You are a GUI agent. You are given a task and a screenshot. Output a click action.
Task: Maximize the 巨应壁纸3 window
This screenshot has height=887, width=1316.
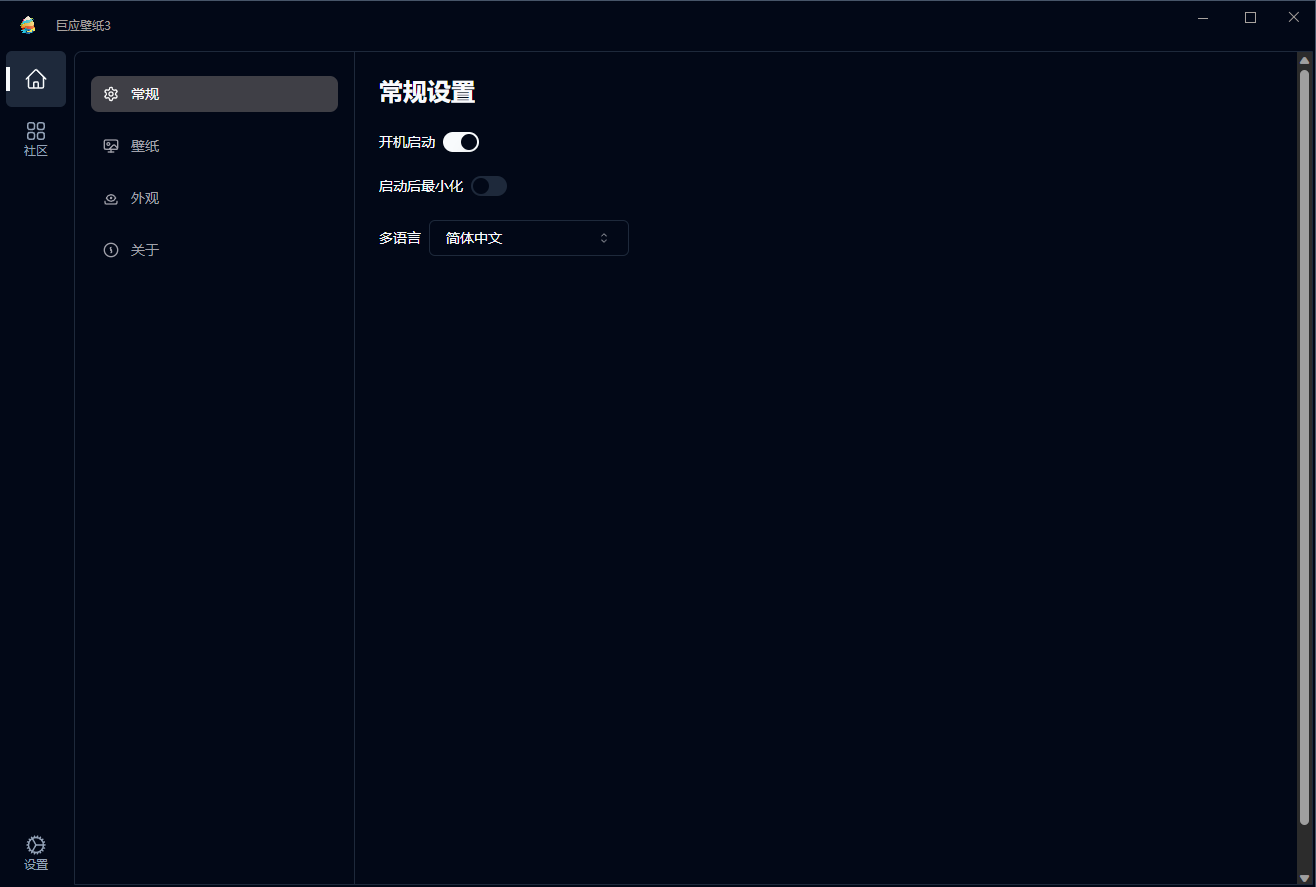[1250, 18]
